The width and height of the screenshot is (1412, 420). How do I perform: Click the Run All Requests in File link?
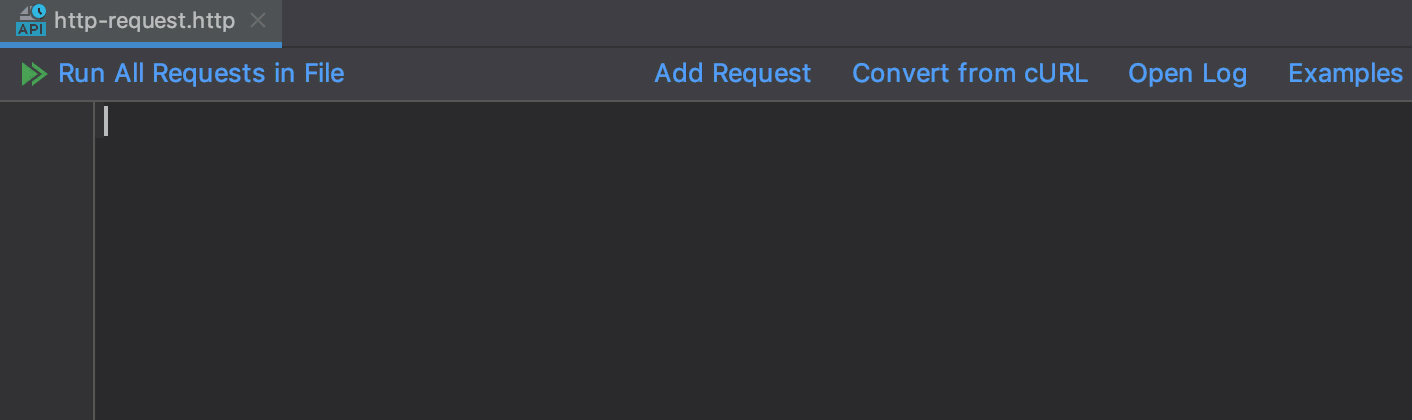coord(201,74)
